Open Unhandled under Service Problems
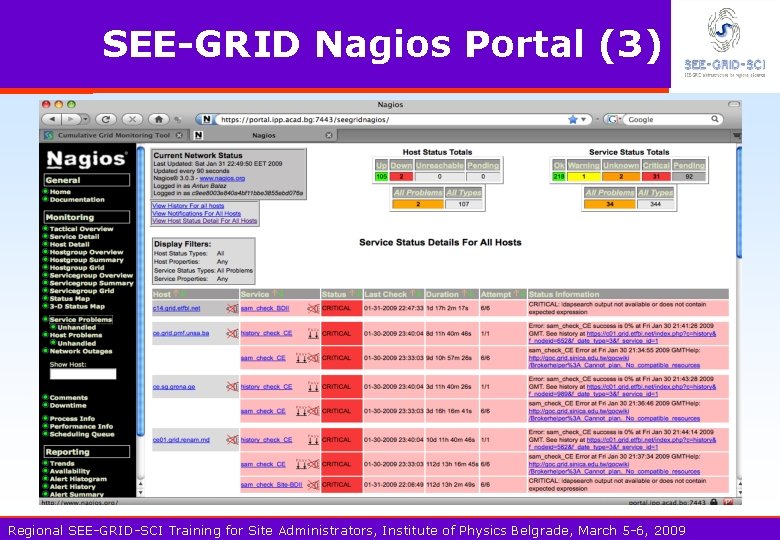Screen dimensions: 780x540 click(x=77, y=327)
